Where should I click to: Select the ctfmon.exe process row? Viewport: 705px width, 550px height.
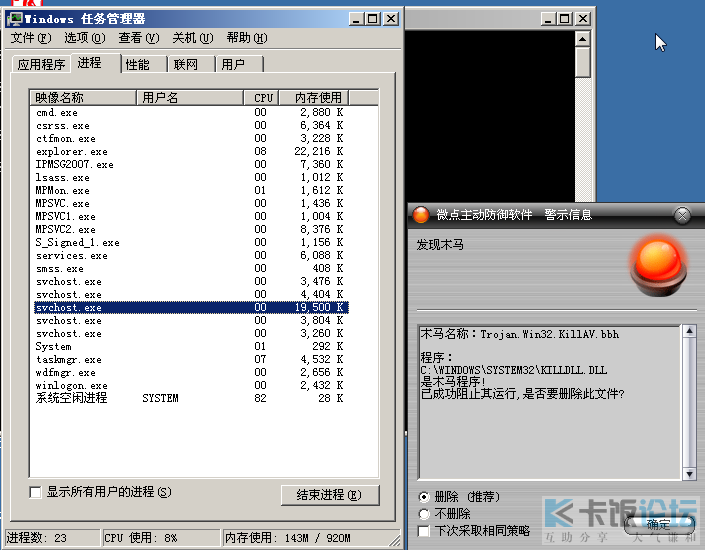click(191, 139)
